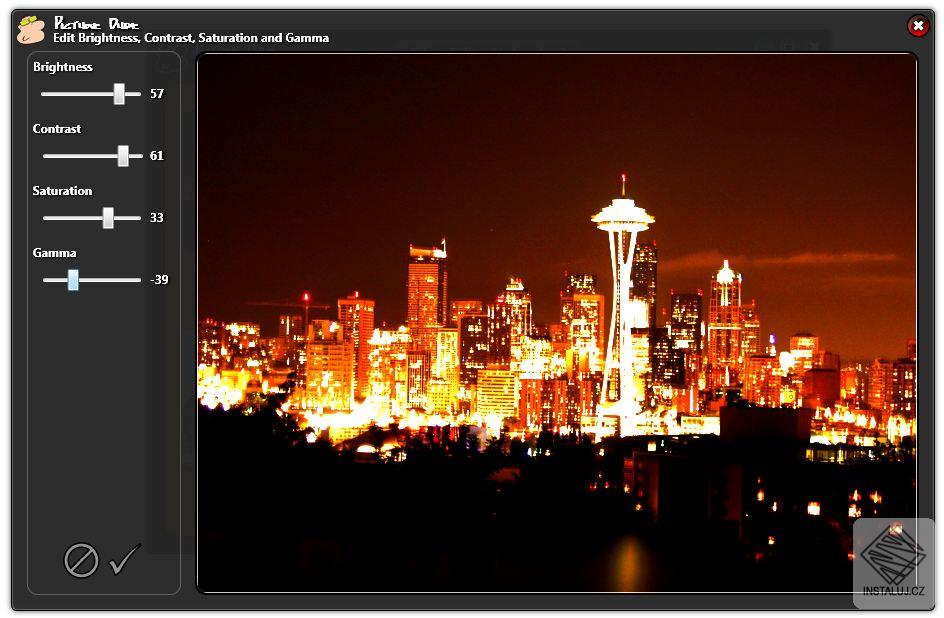Click the Picture Dude mascot logo
Image resolution: width=944 pixels, height=618 pixels.
31,29
